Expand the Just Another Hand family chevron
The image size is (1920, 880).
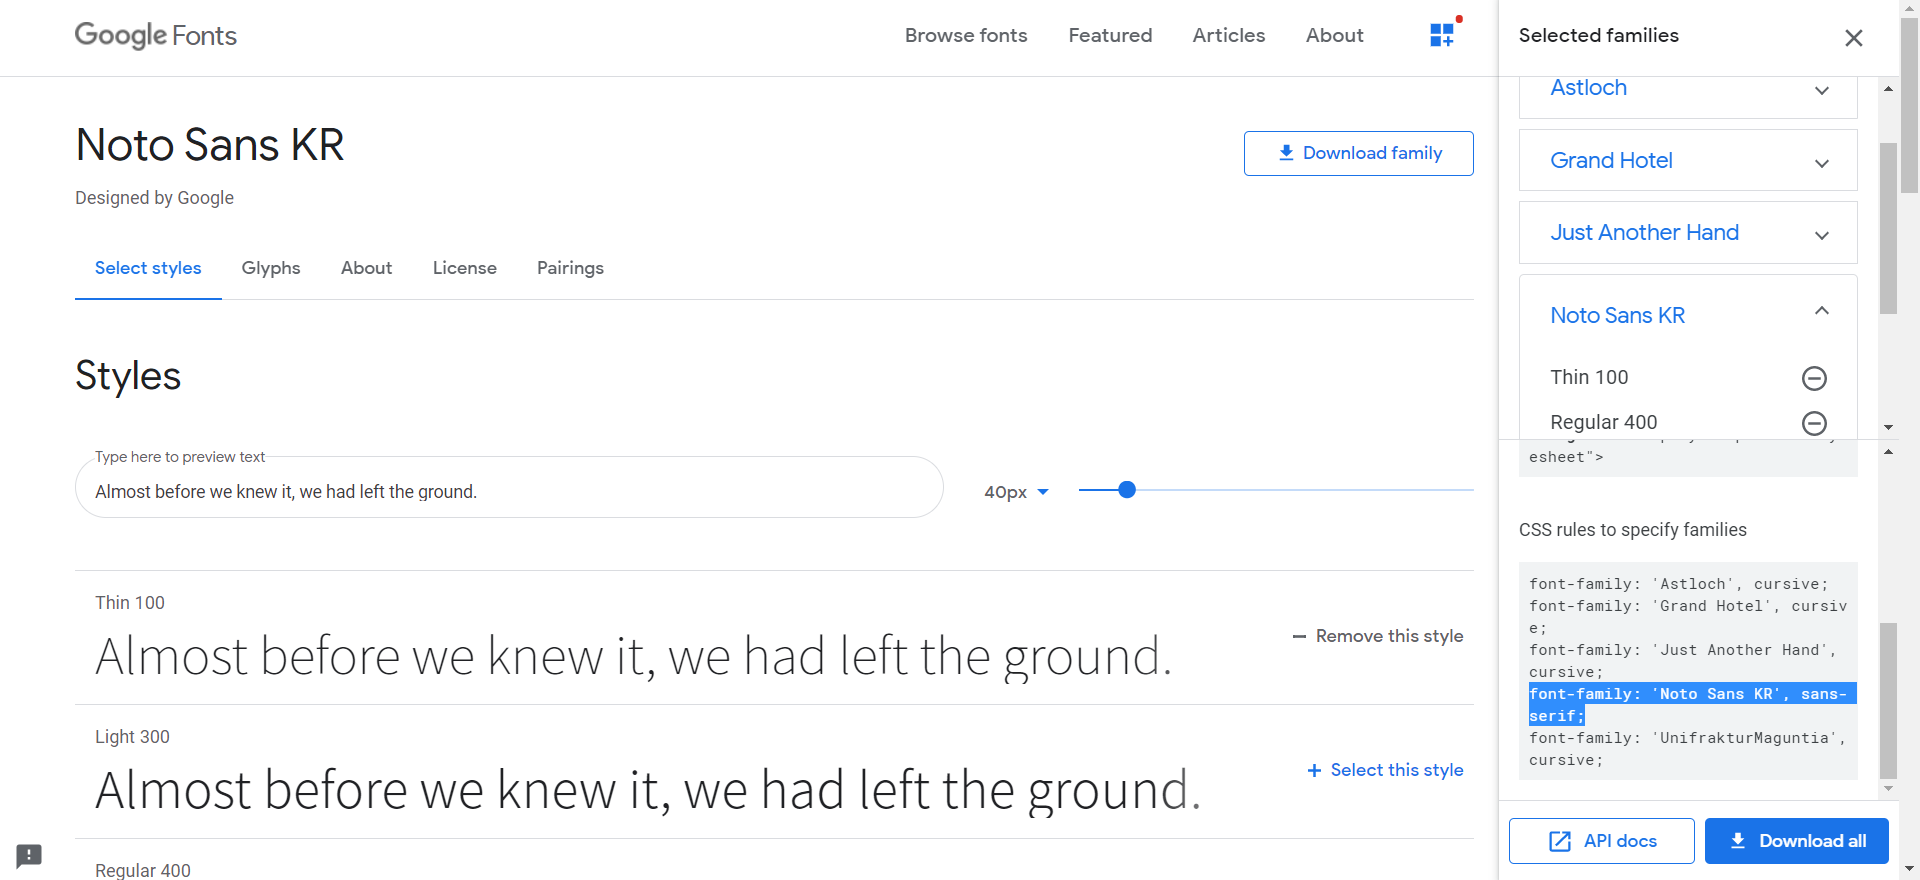click(1822, 235)
